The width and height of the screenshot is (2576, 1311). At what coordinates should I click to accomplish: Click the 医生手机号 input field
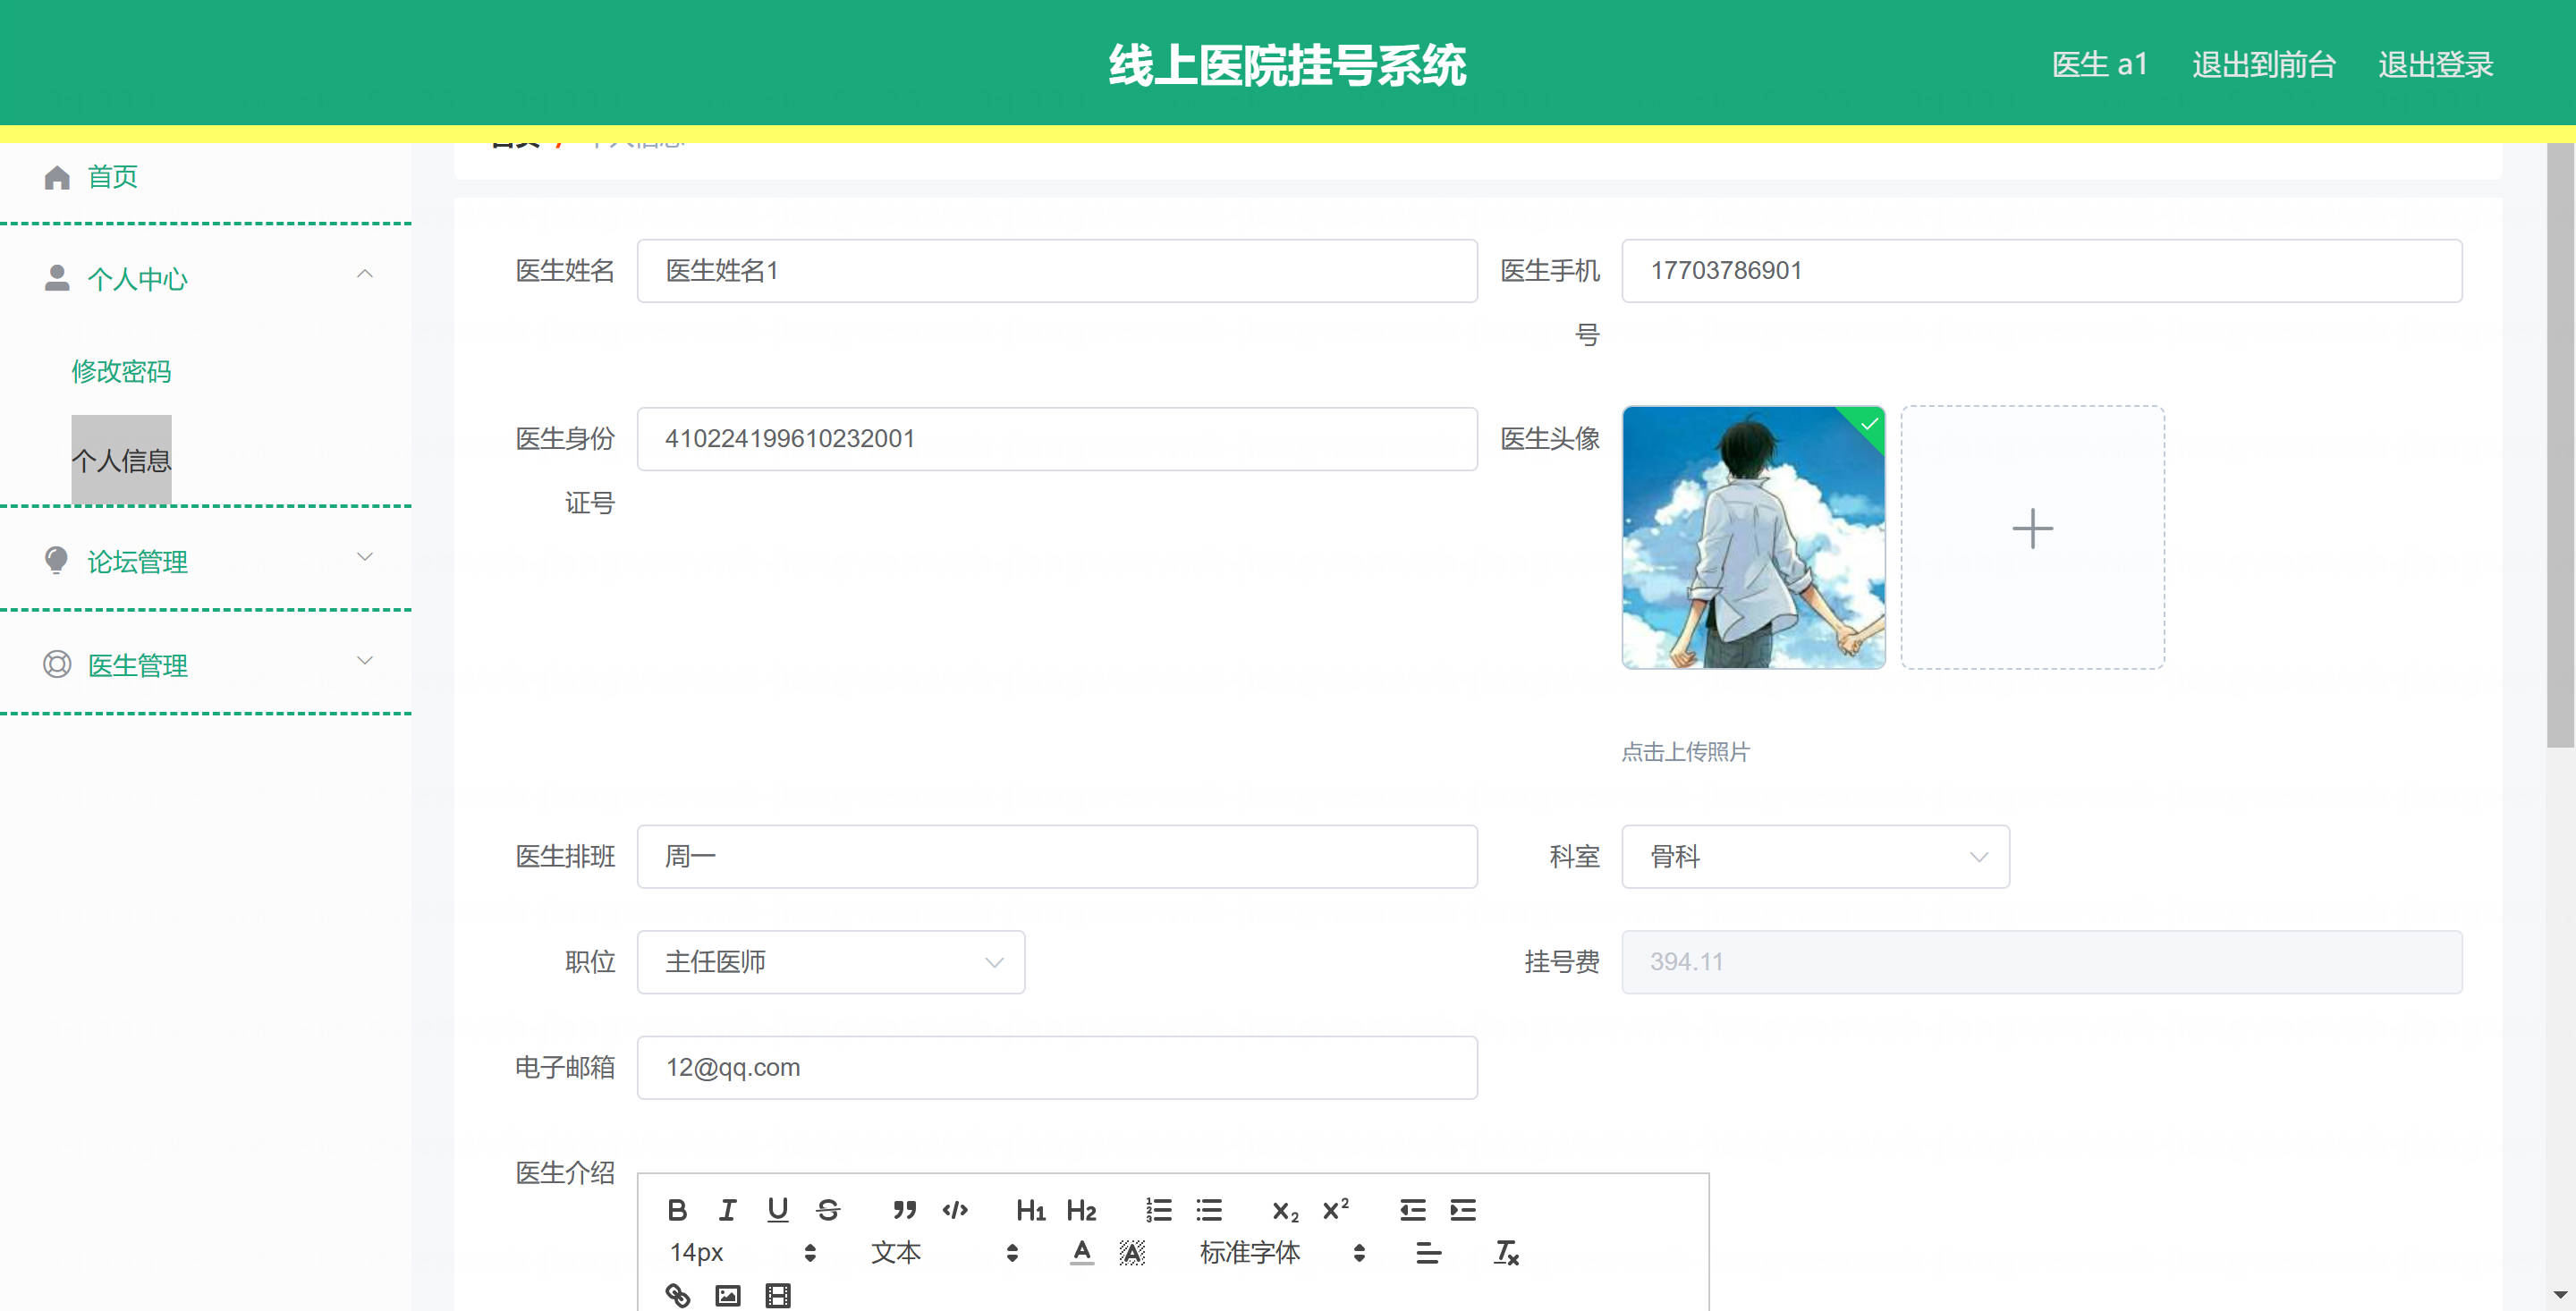(2042, 270)
